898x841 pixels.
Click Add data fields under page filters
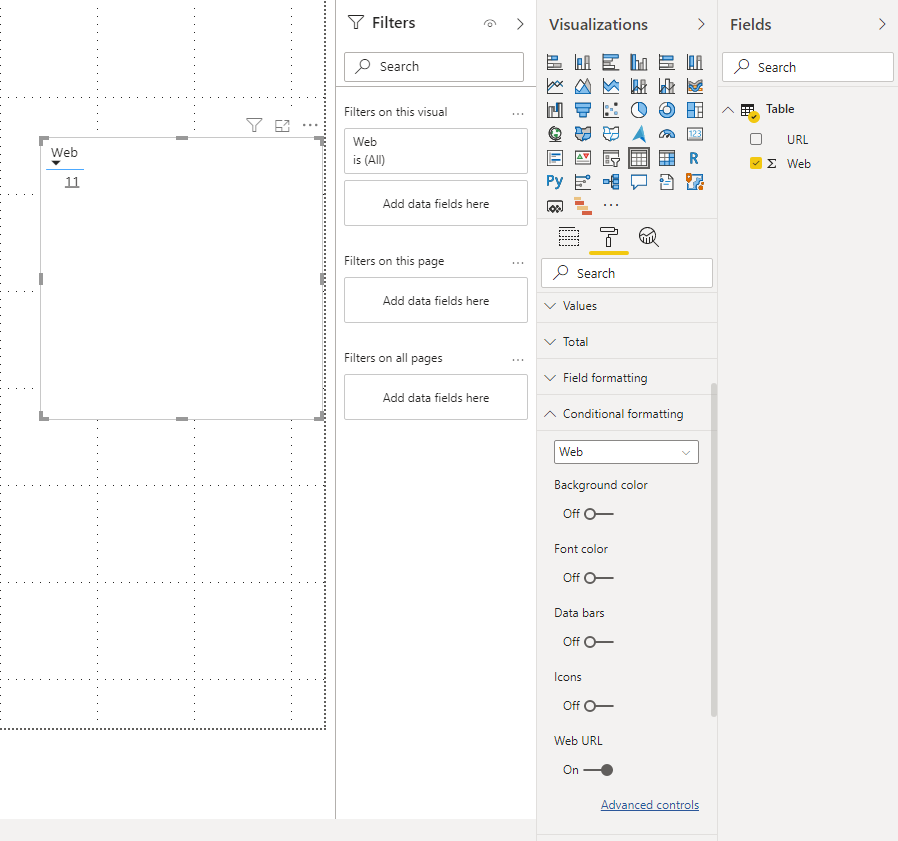(436, 300)
